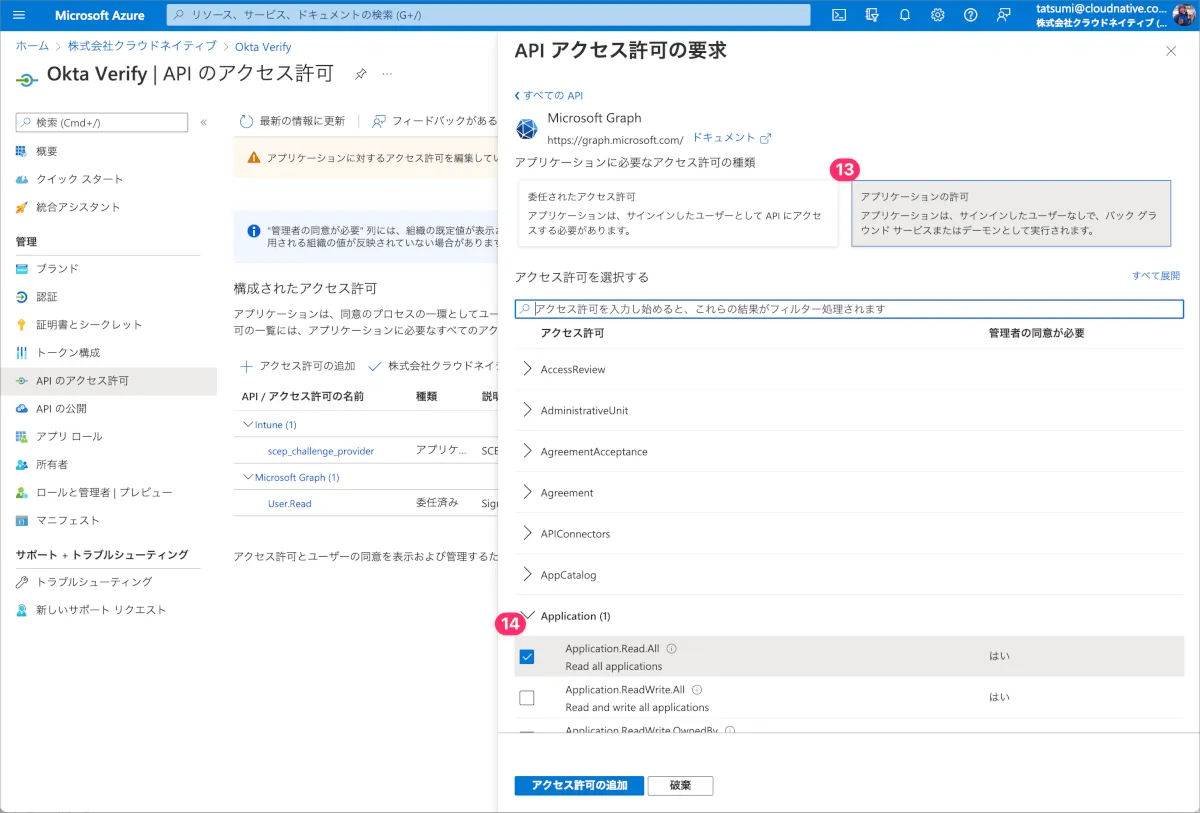The image size is (1200, 813).
Task: Uncheck the Application.Read.All permission
Action: 527,657
